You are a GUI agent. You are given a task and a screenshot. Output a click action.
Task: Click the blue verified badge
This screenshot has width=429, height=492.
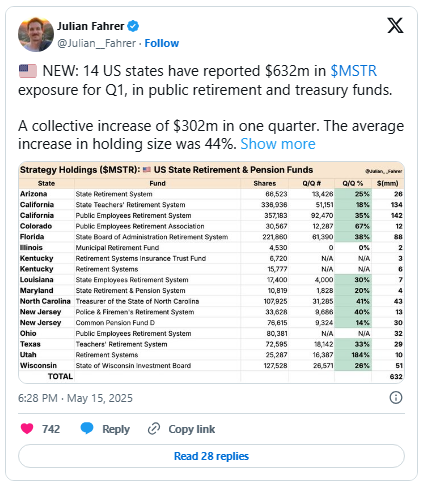(x=133, y=26)
